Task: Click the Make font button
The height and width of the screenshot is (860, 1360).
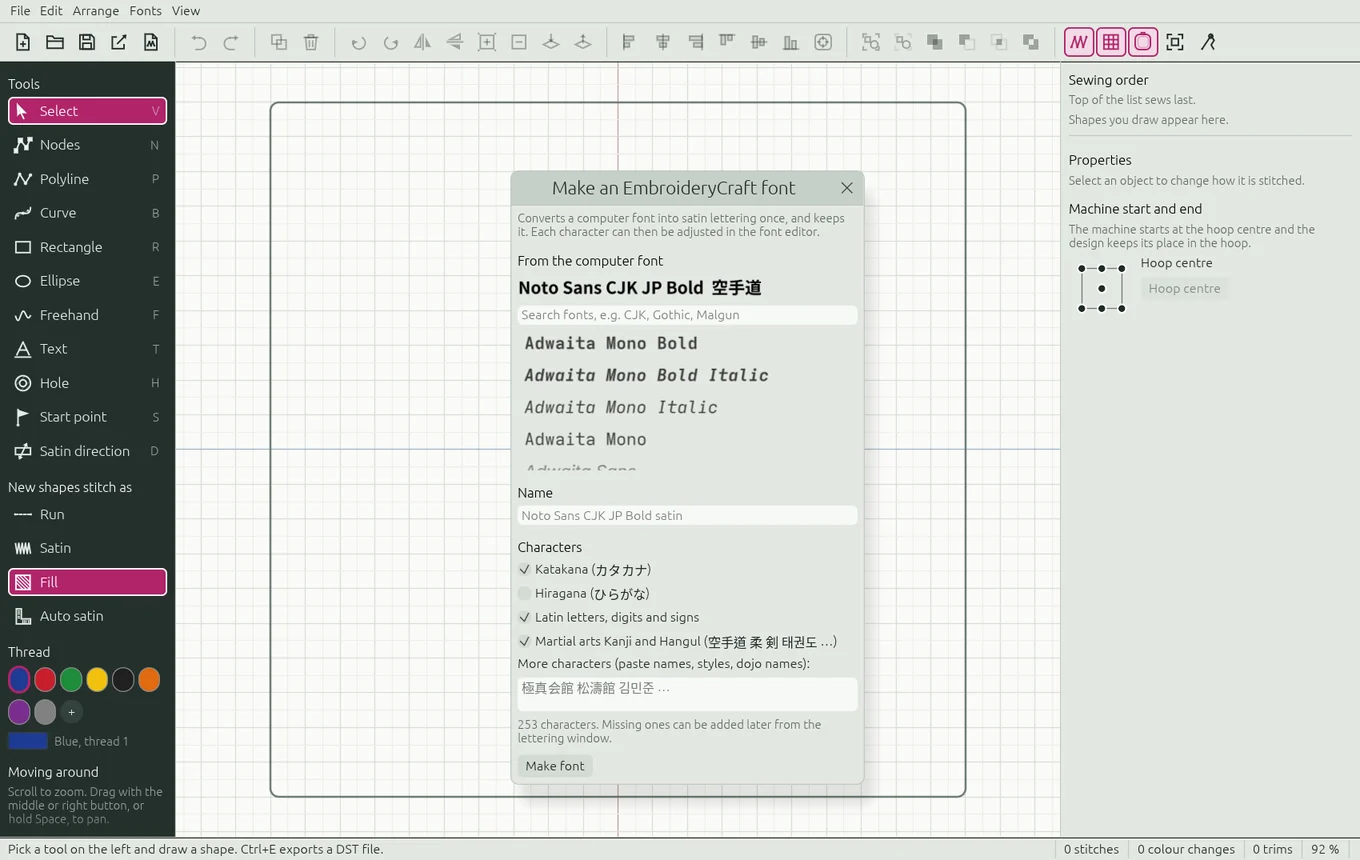Action: (555, 766)
